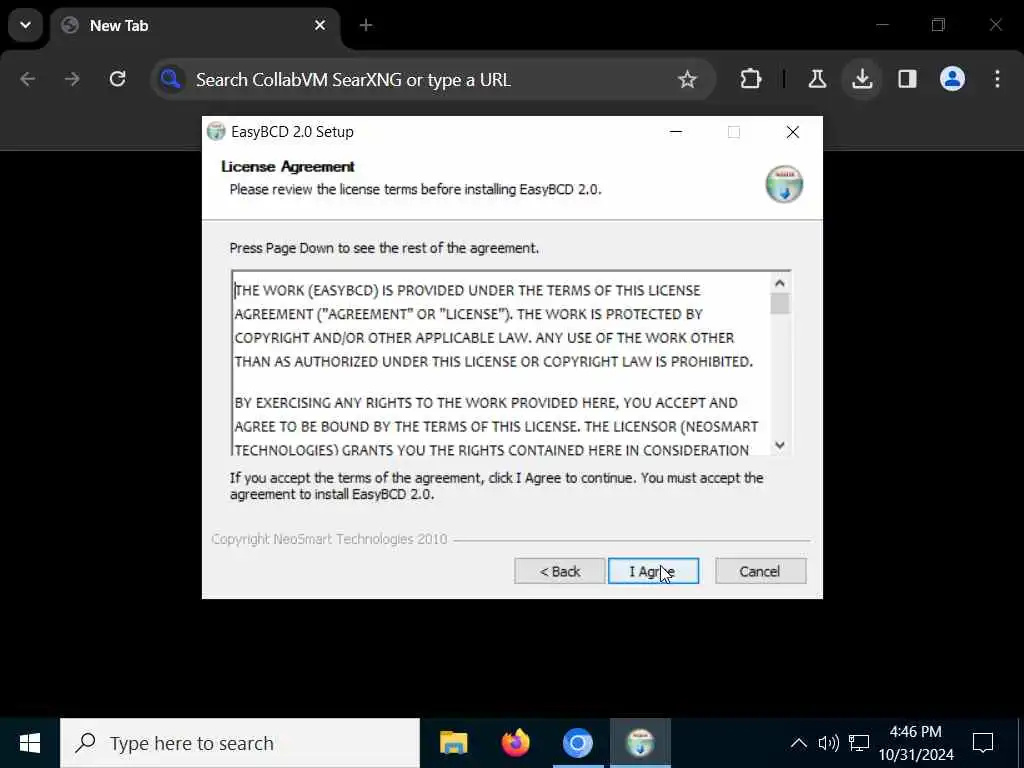Focus the Search CollabVM SearXNG address bar
Screen dimensions: 1024x768
pos(432,80)
